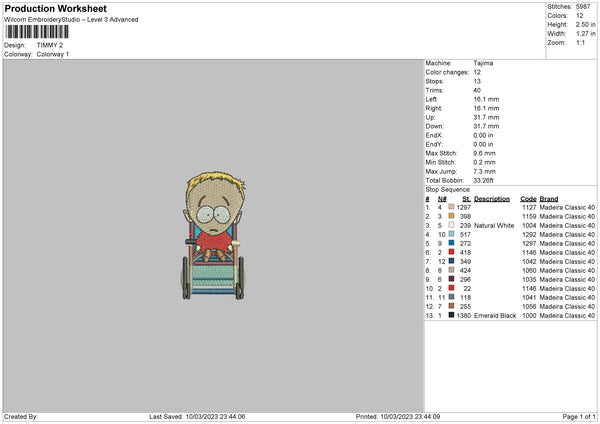
Task: Click the "Created By:" footer label
Action: coord(21,417)
